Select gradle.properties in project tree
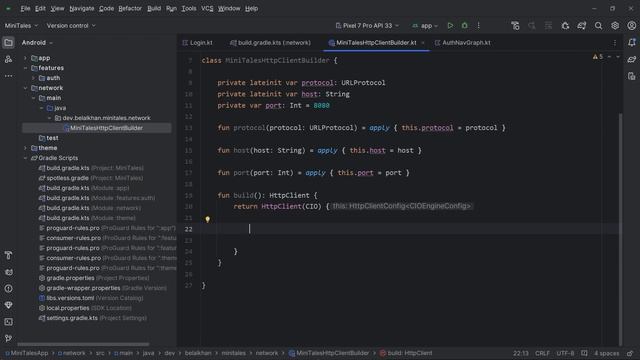Viewport: 640px width, 360px height. point(93,278)
